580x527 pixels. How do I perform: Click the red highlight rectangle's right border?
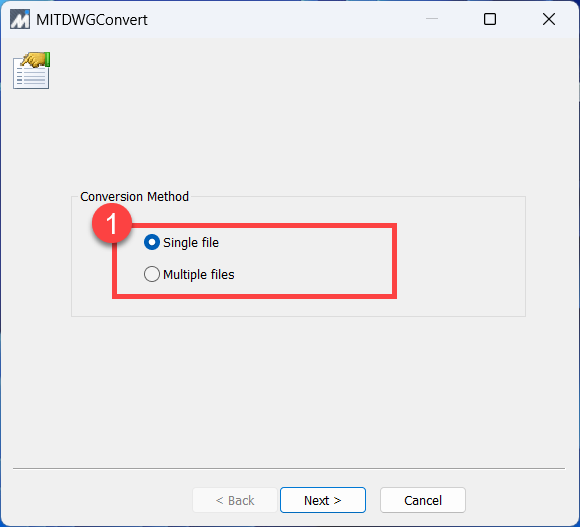(x=394, y=261)
